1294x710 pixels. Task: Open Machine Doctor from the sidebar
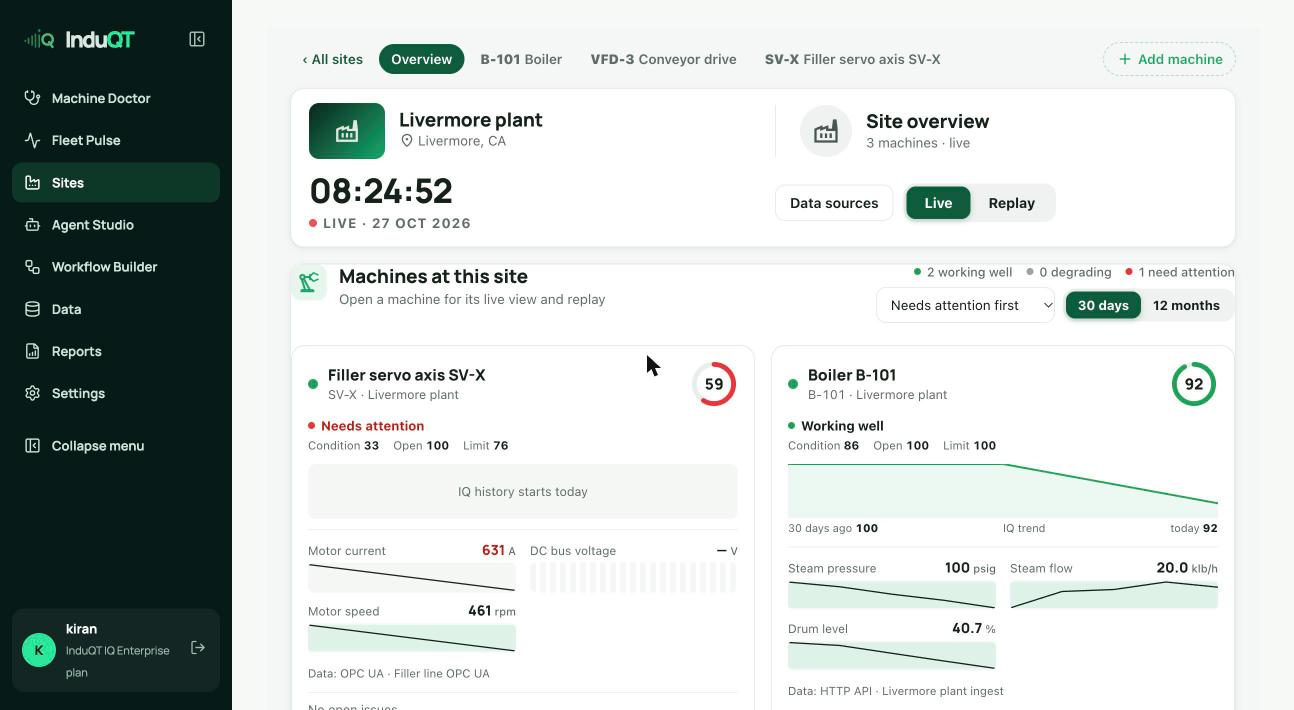116,98
